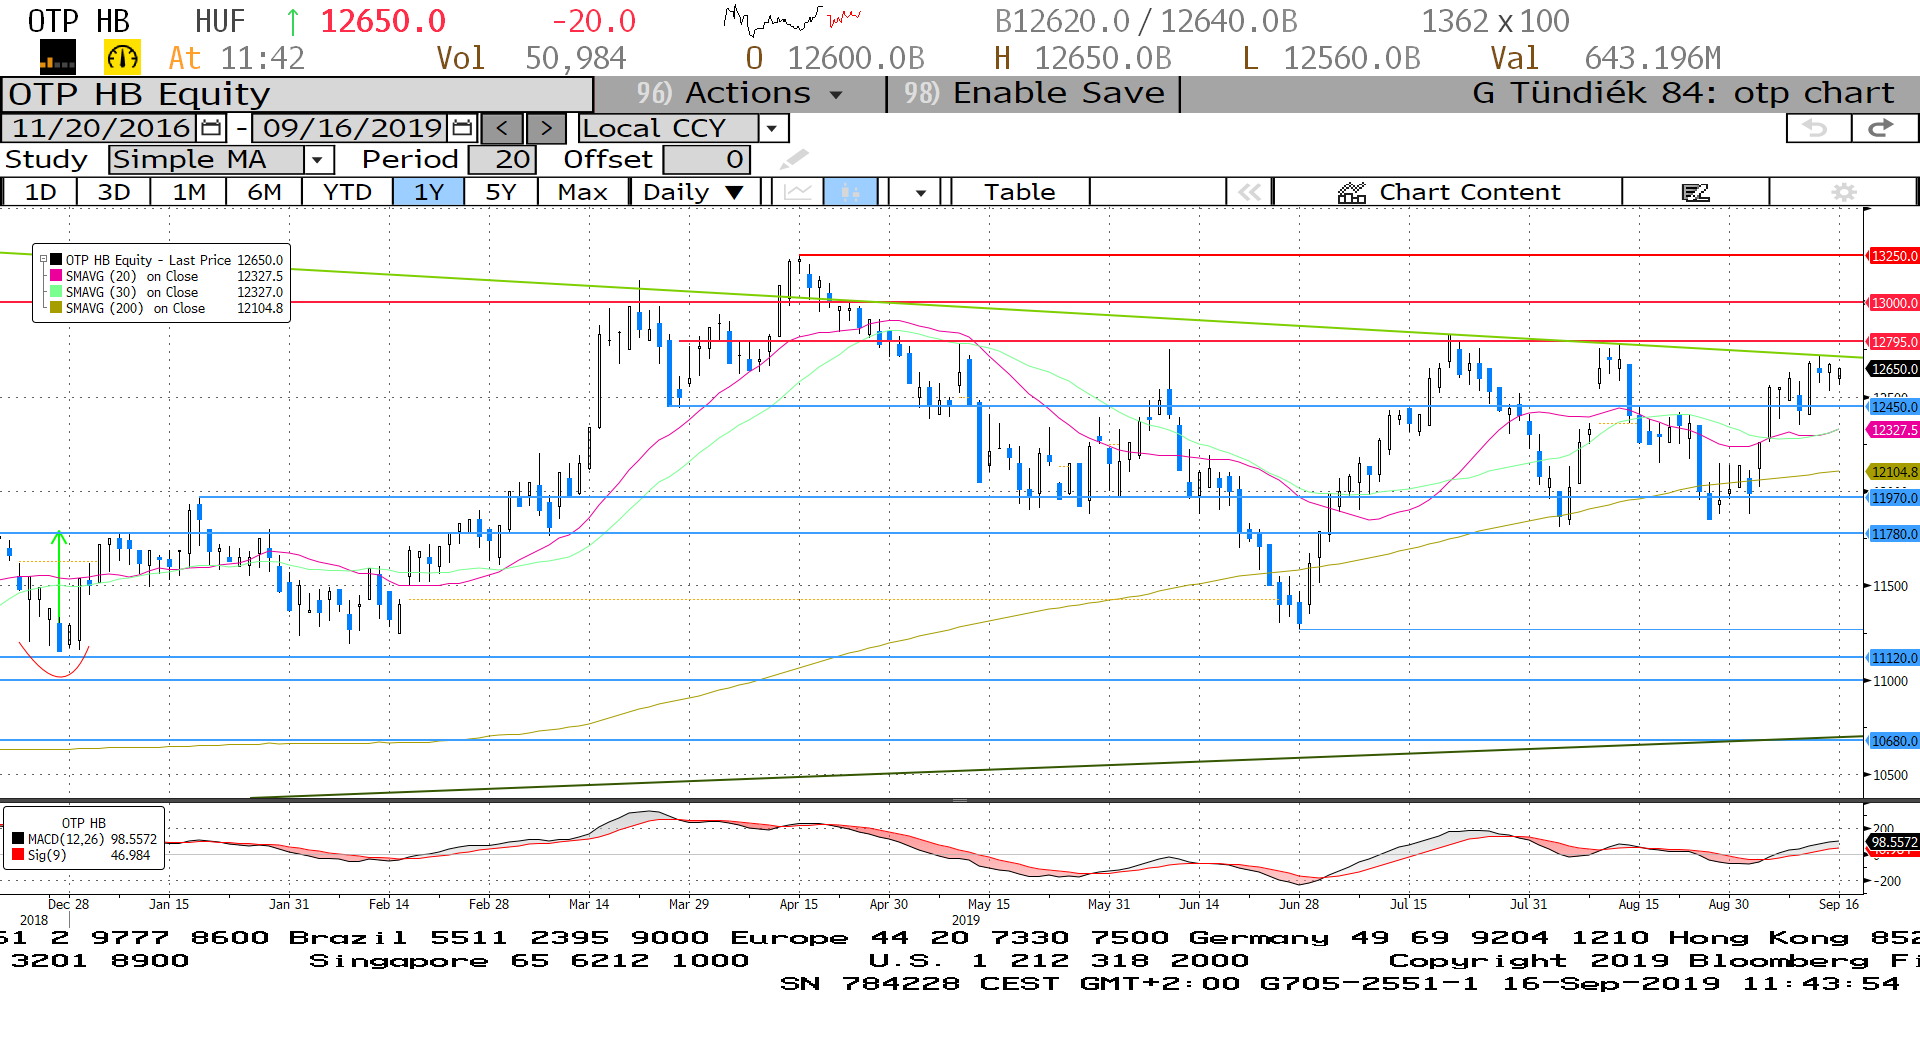Viewport: 1920px width, 1039px height.
Task: Select the Max range tab
Action: [583, 192]
